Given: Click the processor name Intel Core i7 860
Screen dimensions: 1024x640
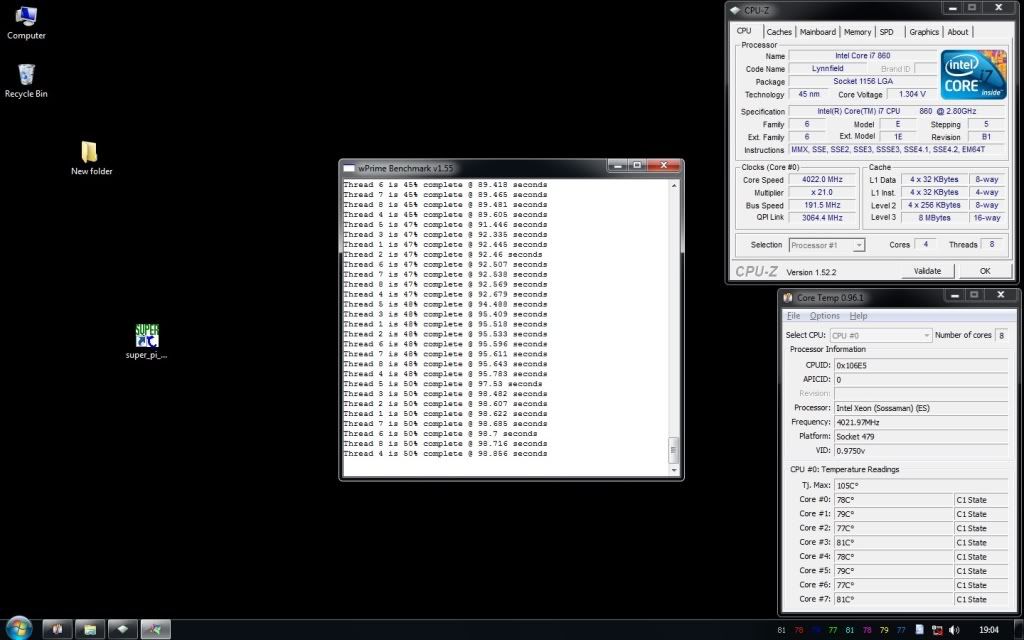Looking at the screenshot, I should (x=863, y=56).
